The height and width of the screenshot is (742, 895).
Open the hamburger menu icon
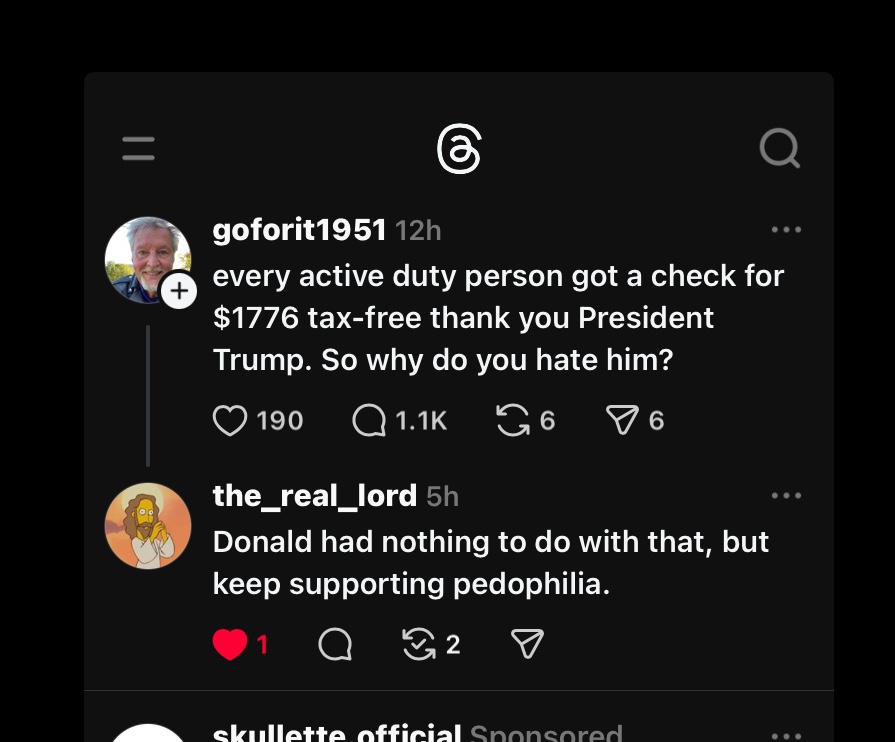coord(138,150)
